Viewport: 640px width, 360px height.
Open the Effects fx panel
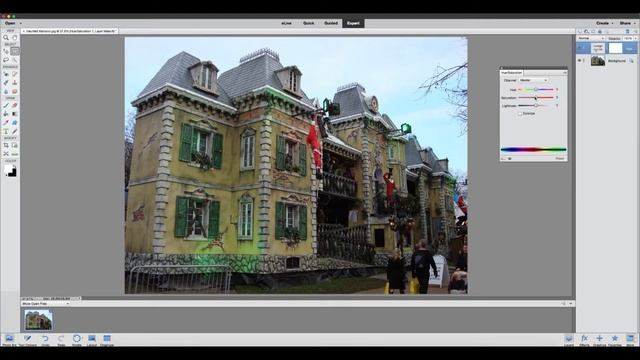pyautogui.click(x=584, y=340)
